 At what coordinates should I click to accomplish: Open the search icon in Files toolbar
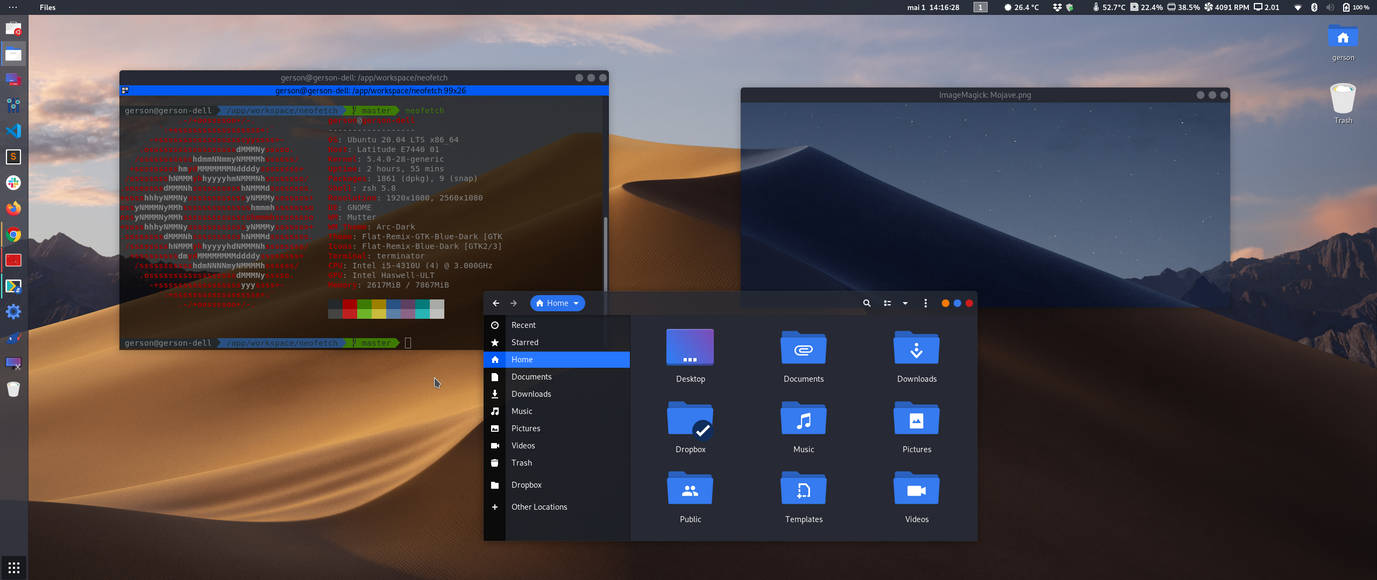click(x=866, y=303)
